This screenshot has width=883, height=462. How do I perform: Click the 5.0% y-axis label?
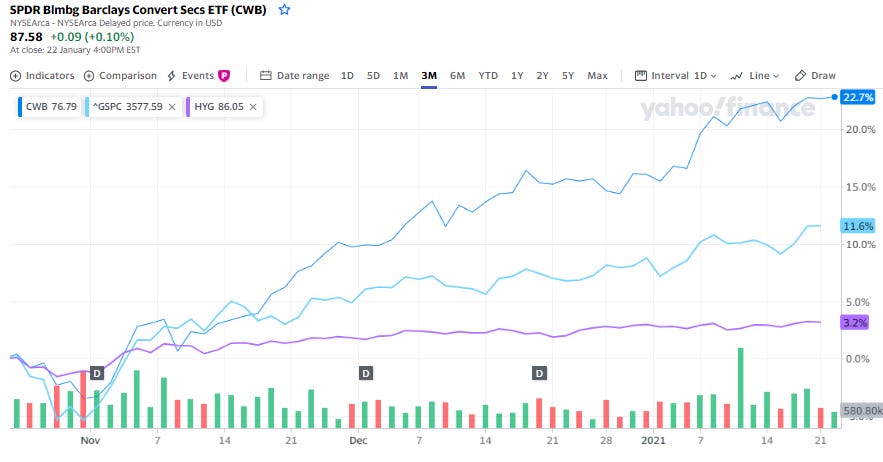857,302
